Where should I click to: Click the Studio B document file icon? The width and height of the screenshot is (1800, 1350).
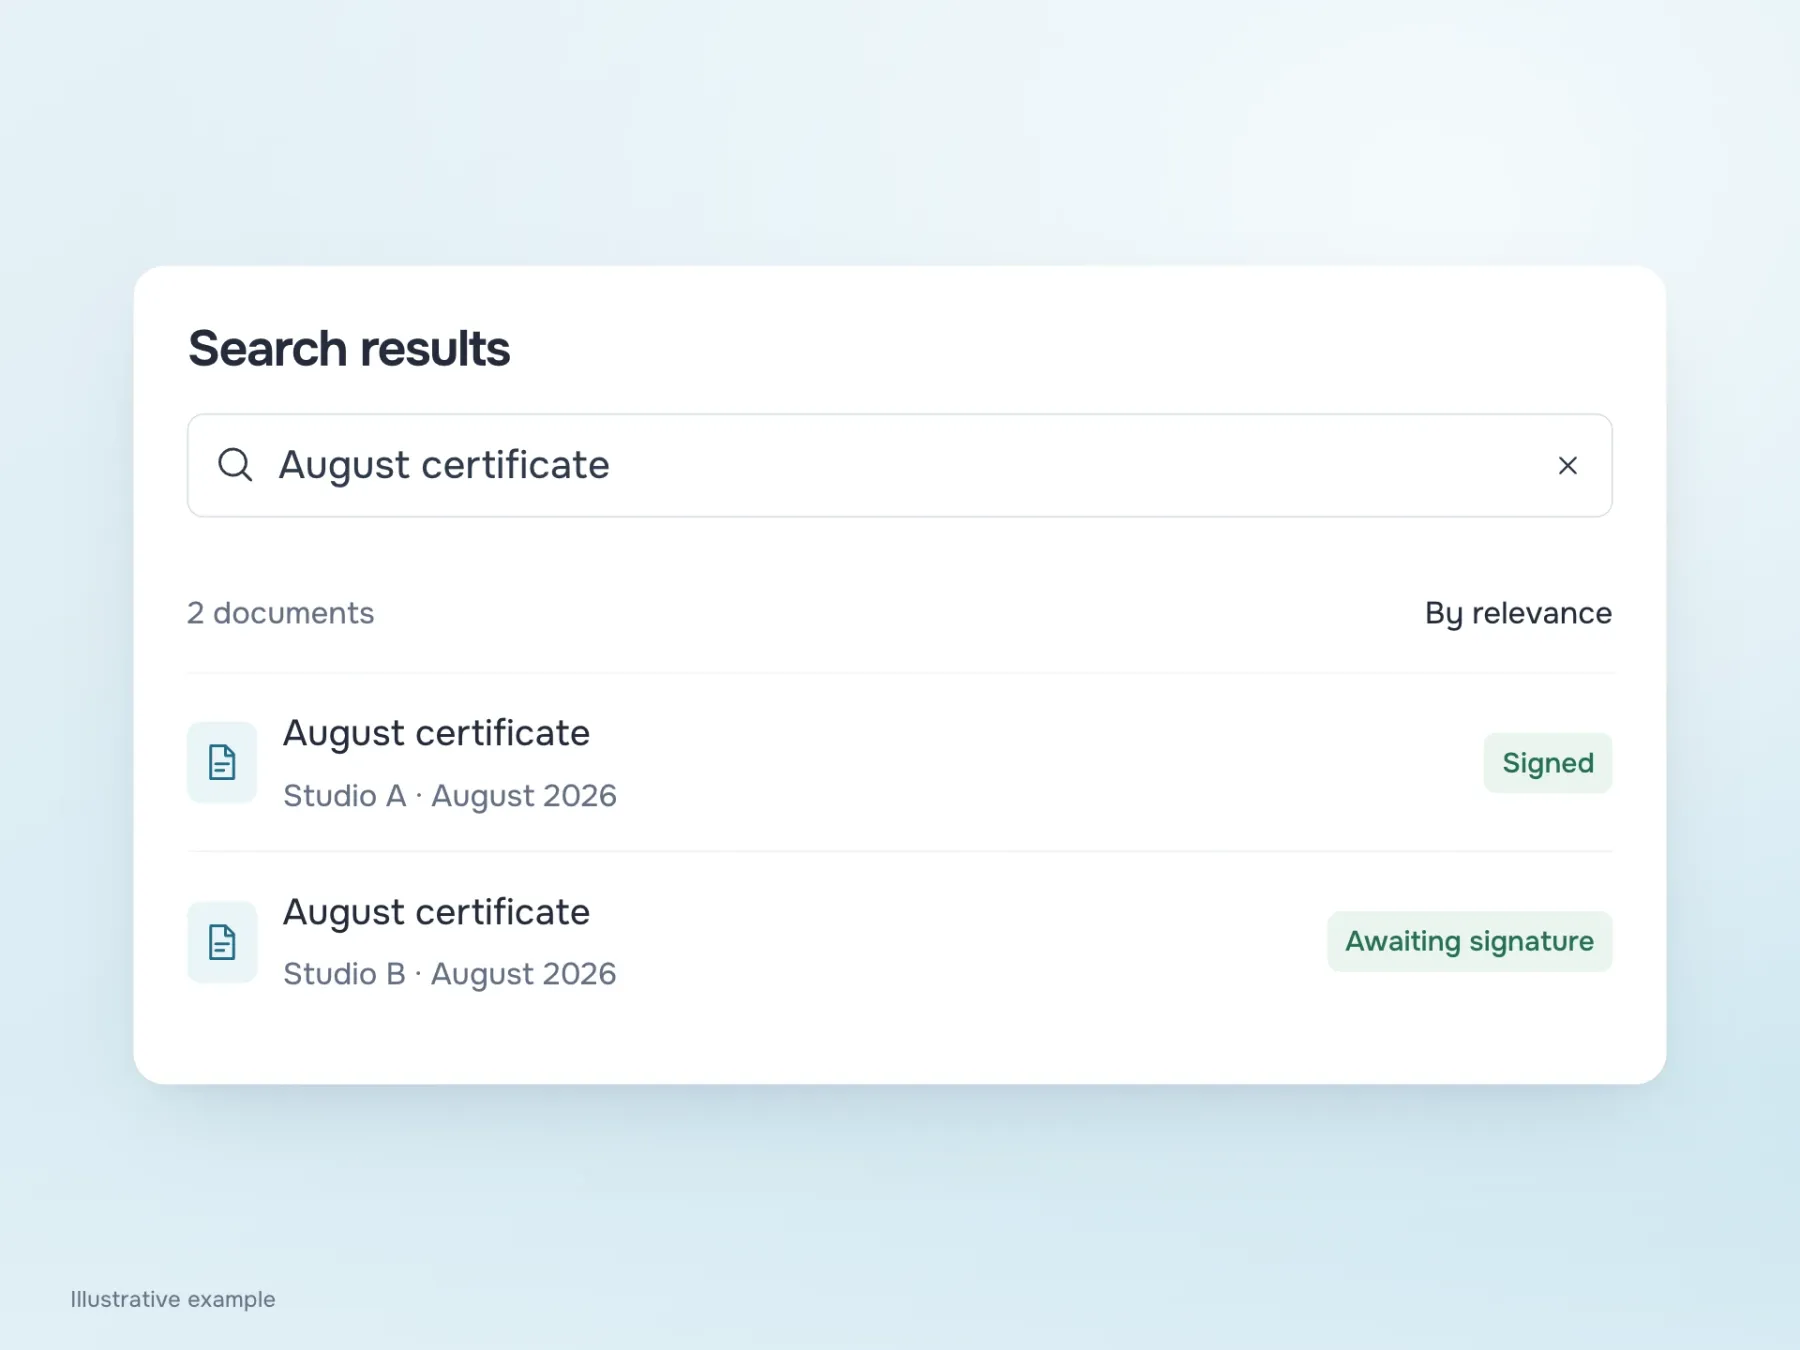(x=222, y=942)
